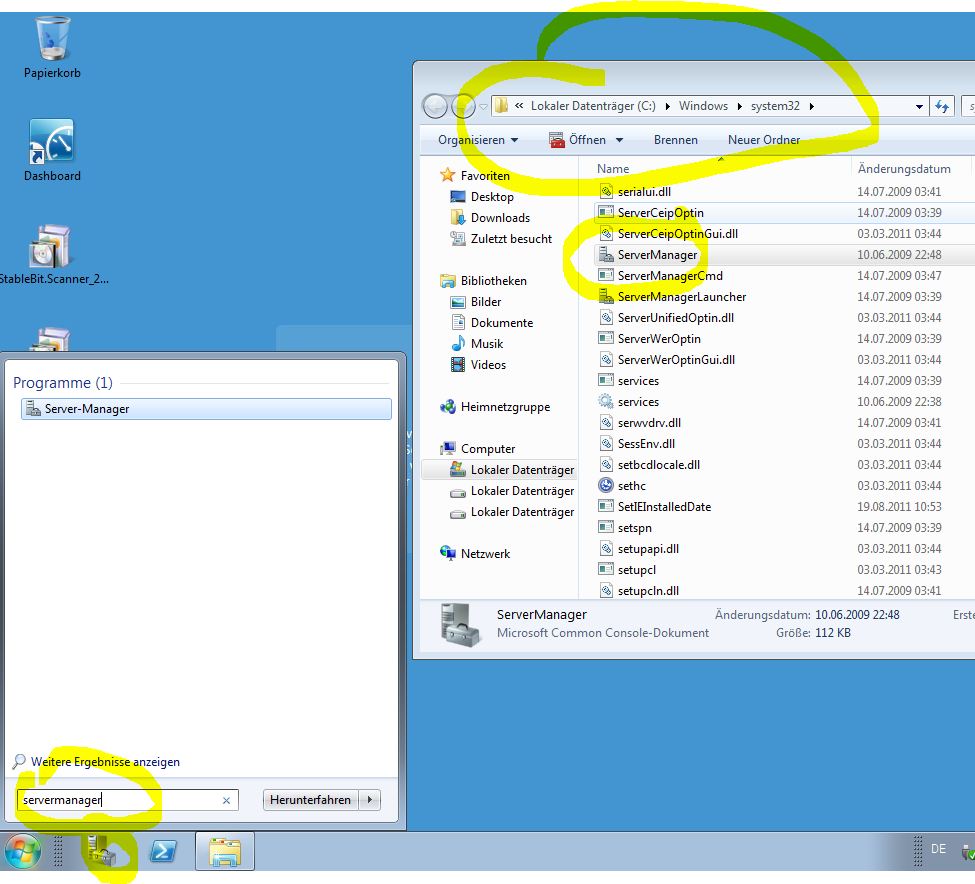975x884 pixels.
Task: Click Brennen in the toolbar
Action: pyautogui.click(x=675, y=140)
